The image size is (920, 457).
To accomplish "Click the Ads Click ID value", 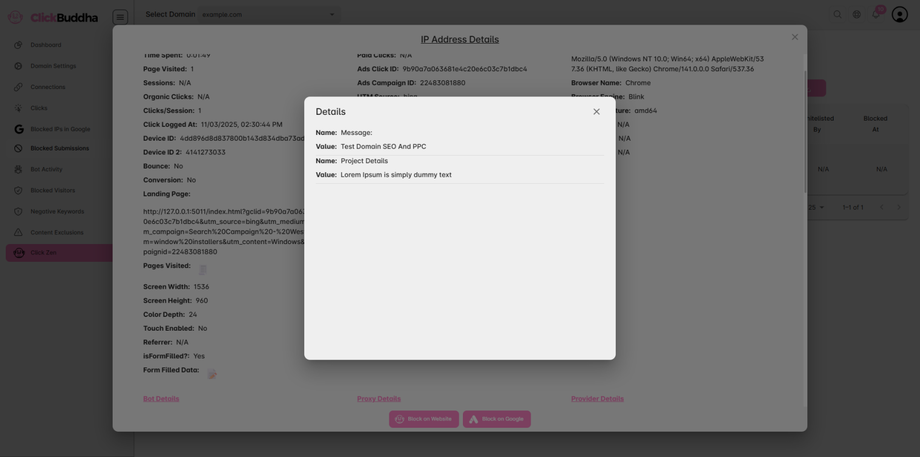I will click(x=465, y=69).
